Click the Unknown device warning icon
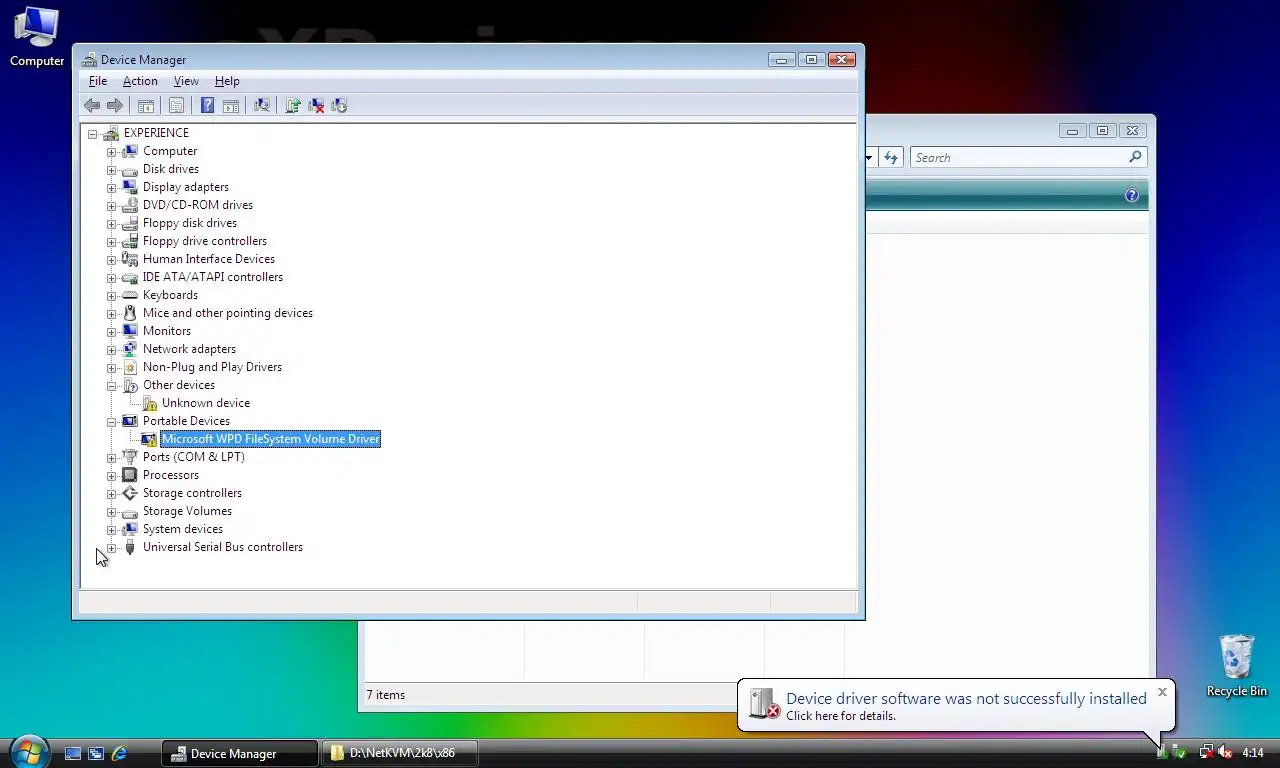 point(149,403)
